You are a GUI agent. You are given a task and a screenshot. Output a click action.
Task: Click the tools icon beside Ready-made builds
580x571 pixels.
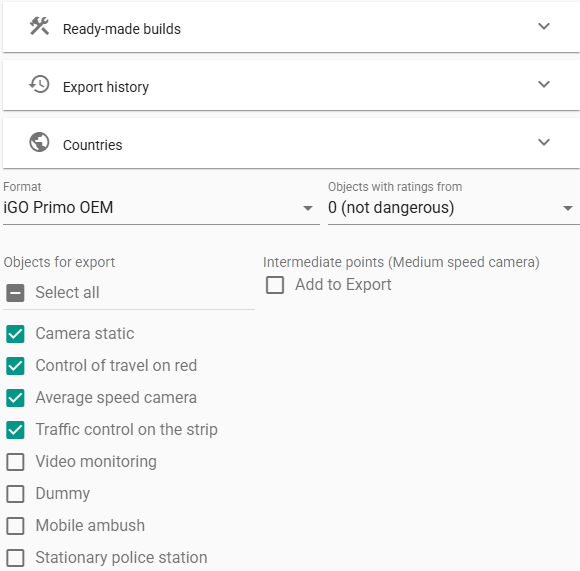(39, 26)
